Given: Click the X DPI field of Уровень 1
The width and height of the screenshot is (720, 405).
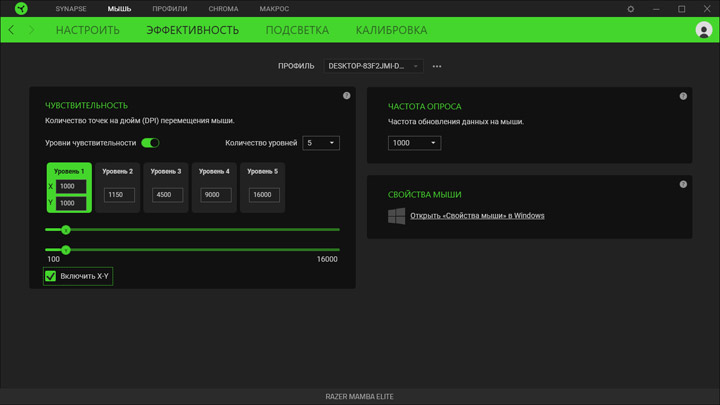Looking at the screenshot, I should (x=71, y=186).
